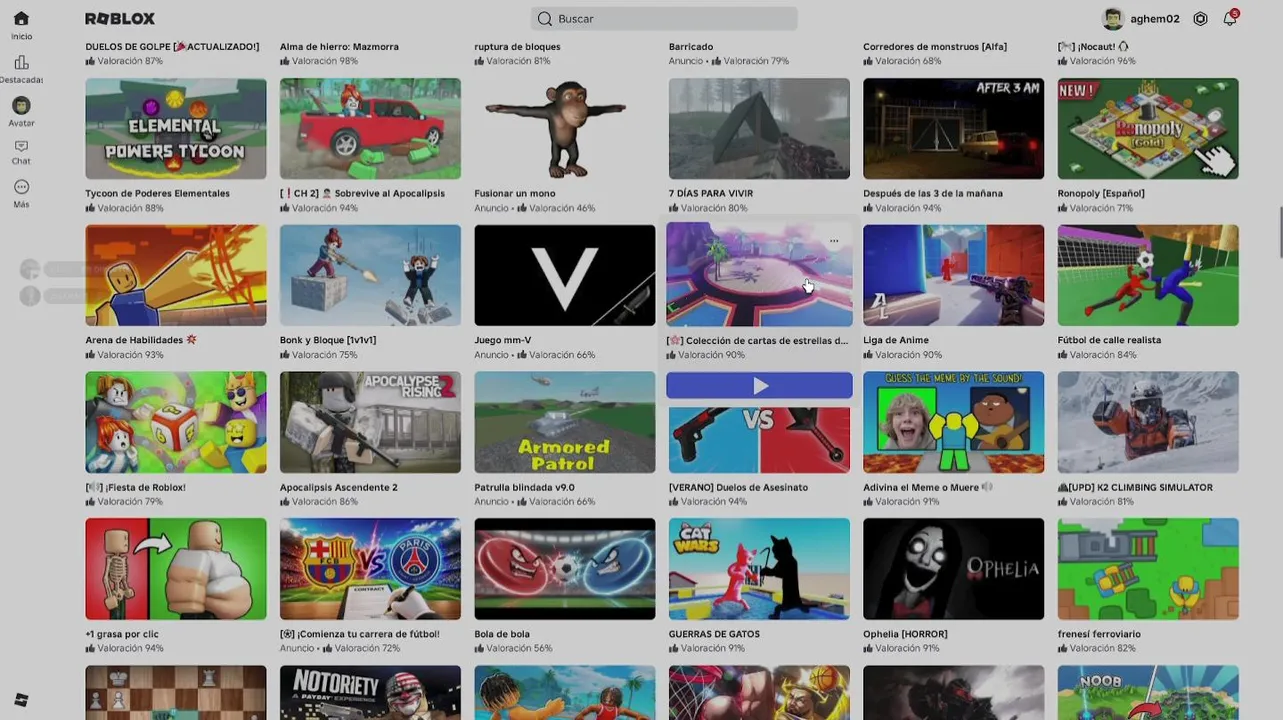This screenshot has height=720, width=1283.
Task: Open the K2 CLIMBING SIMULATOR thumbnail
Action: tap(1148, 422)
